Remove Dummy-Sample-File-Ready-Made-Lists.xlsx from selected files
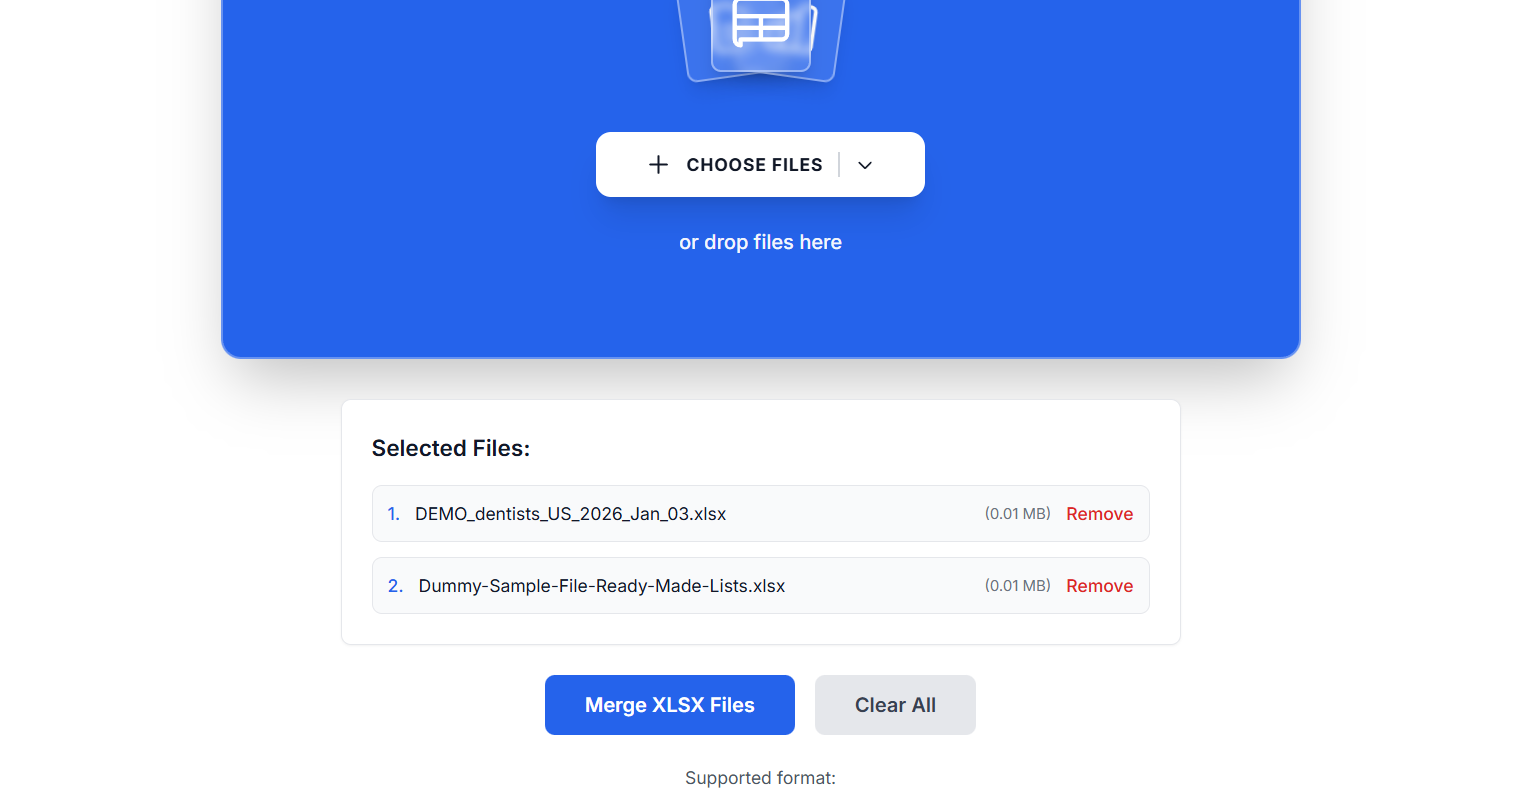This screenshot has width=1520, height=797. (x=1099, y=585)
